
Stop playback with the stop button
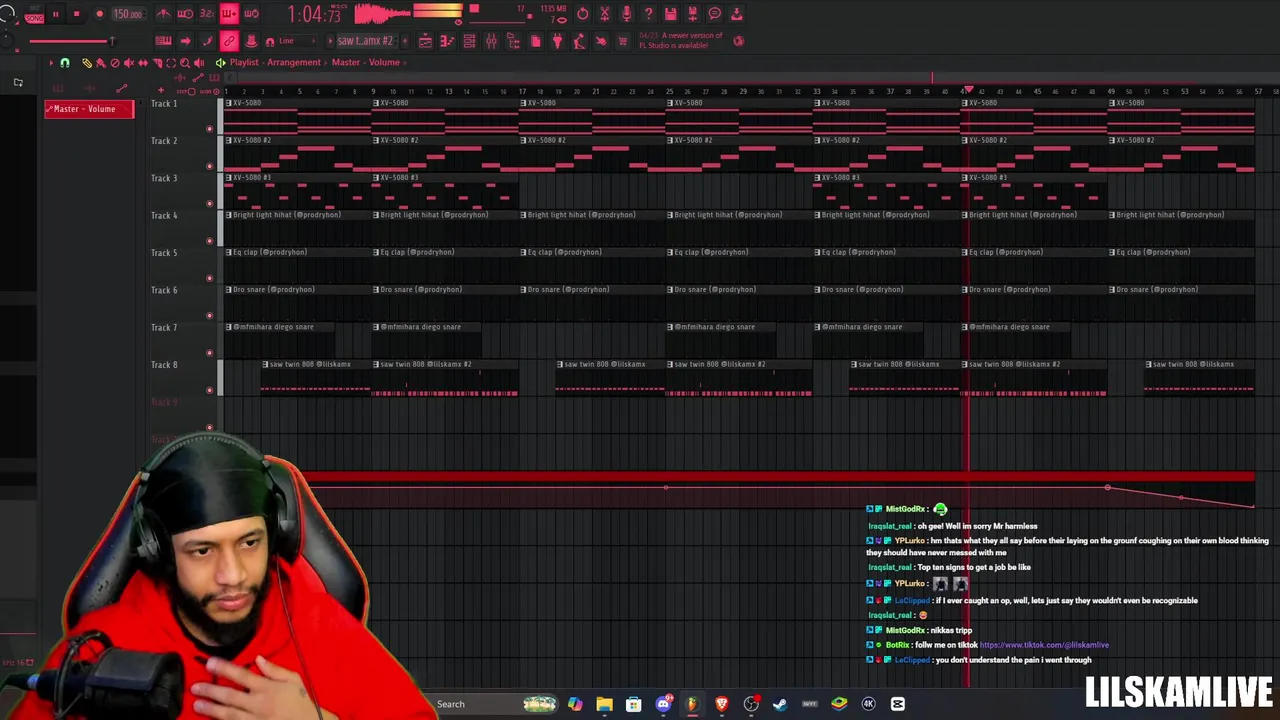[76, 14]
